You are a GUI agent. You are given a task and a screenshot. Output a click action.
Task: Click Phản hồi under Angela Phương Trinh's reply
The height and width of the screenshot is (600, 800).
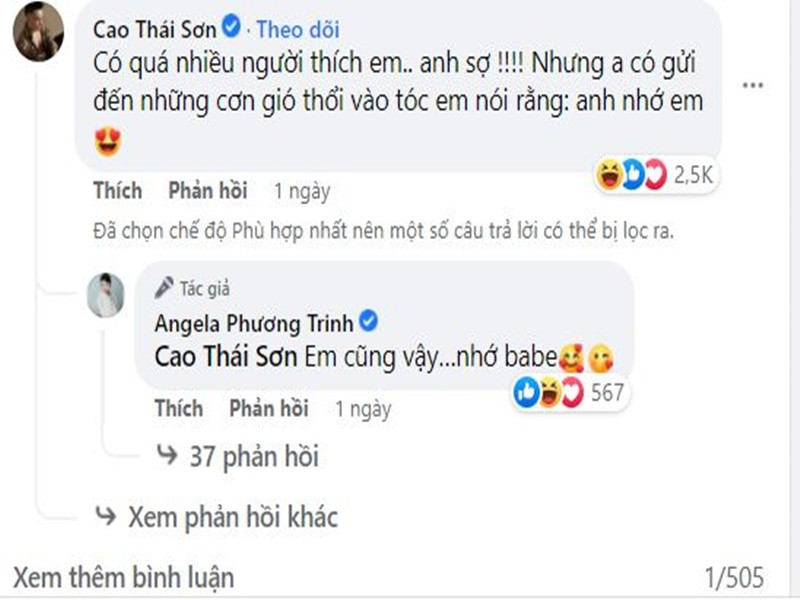pyautogui.click(x=267, y=408)
